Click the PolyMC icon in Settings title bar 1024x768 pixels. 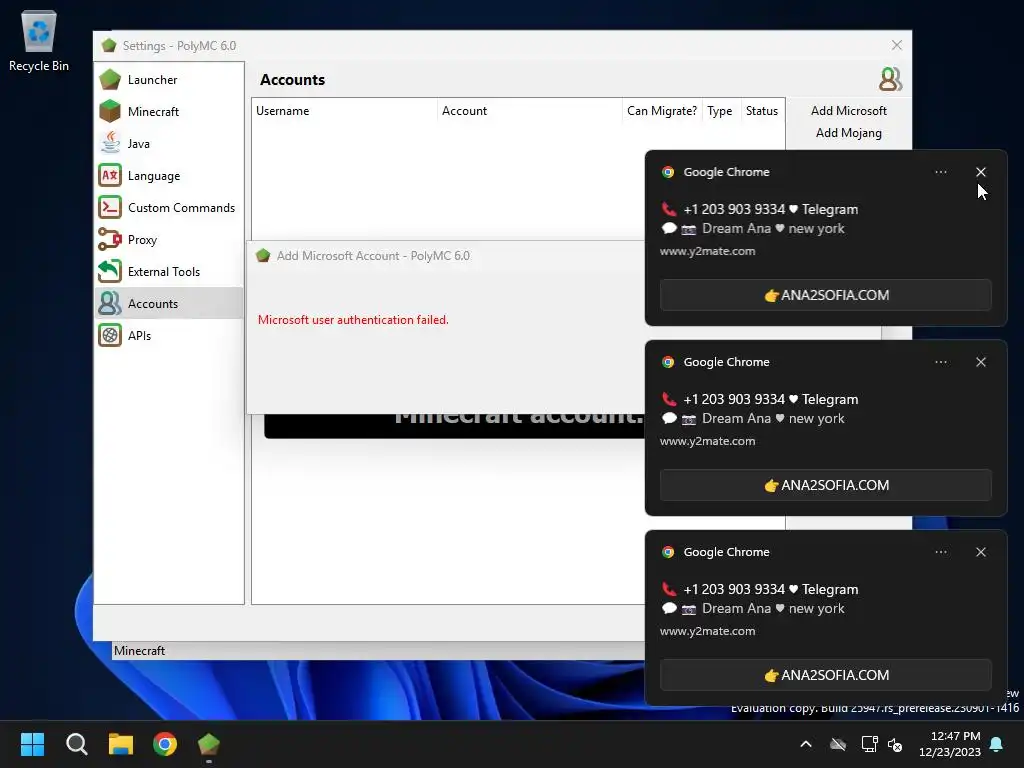point(109,46)
